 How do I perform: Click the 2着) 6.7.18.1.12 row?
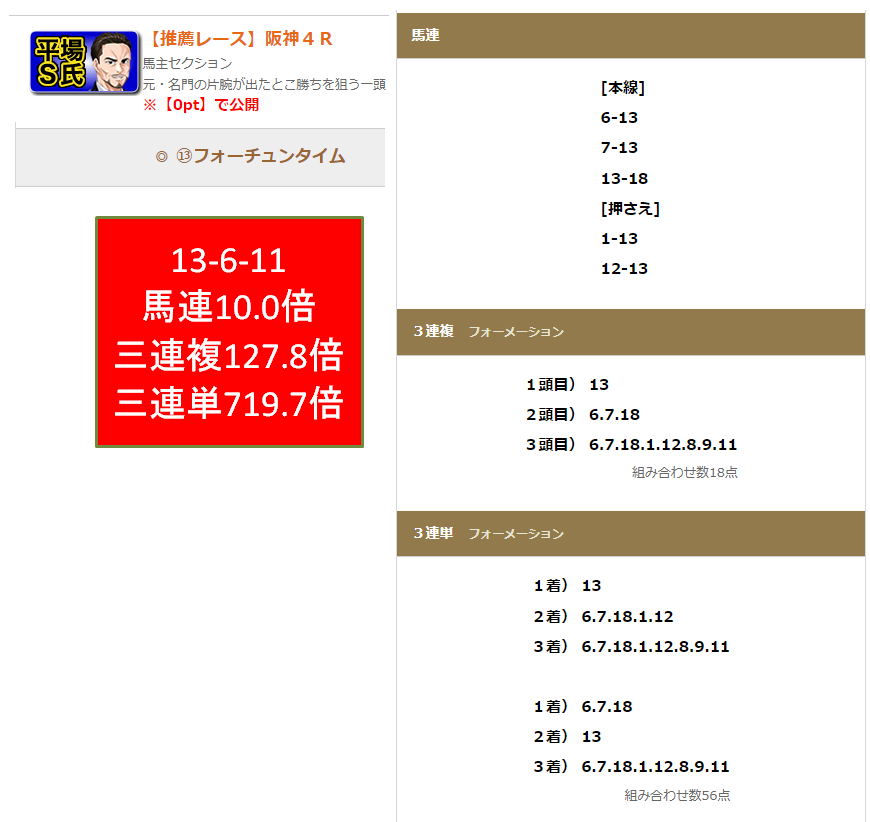tap(603, 616)
